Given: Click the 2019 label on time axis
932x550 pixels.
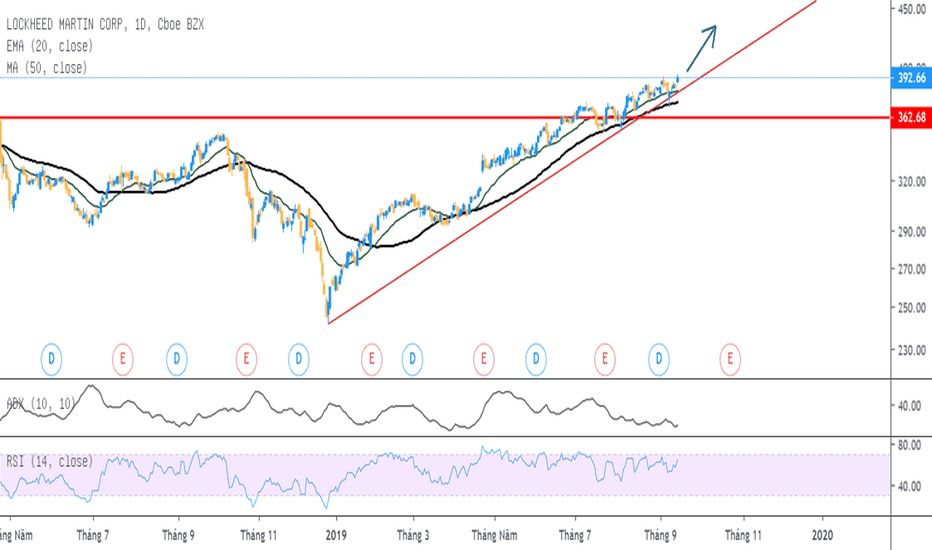Looking at the screenshot, I should click(x=336, y=535).
